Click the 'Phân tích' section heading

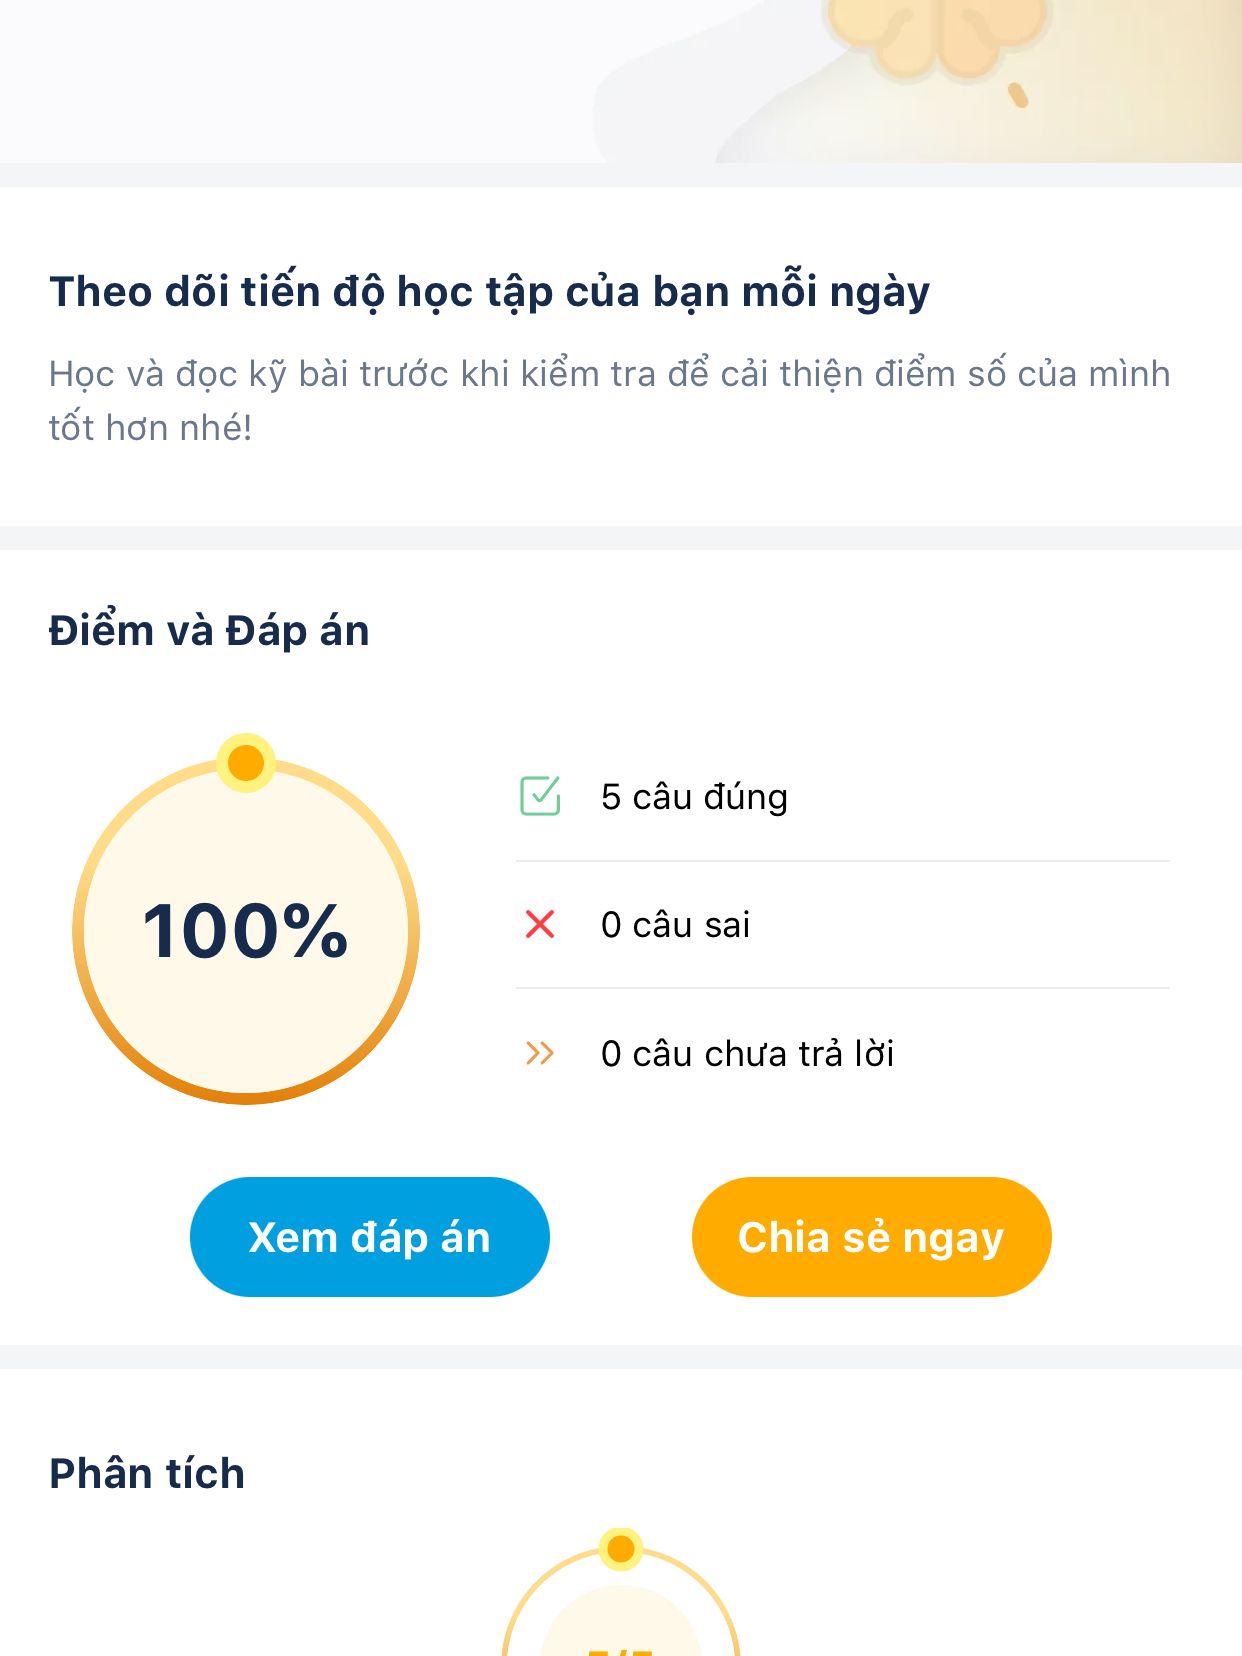point(147,1473)
